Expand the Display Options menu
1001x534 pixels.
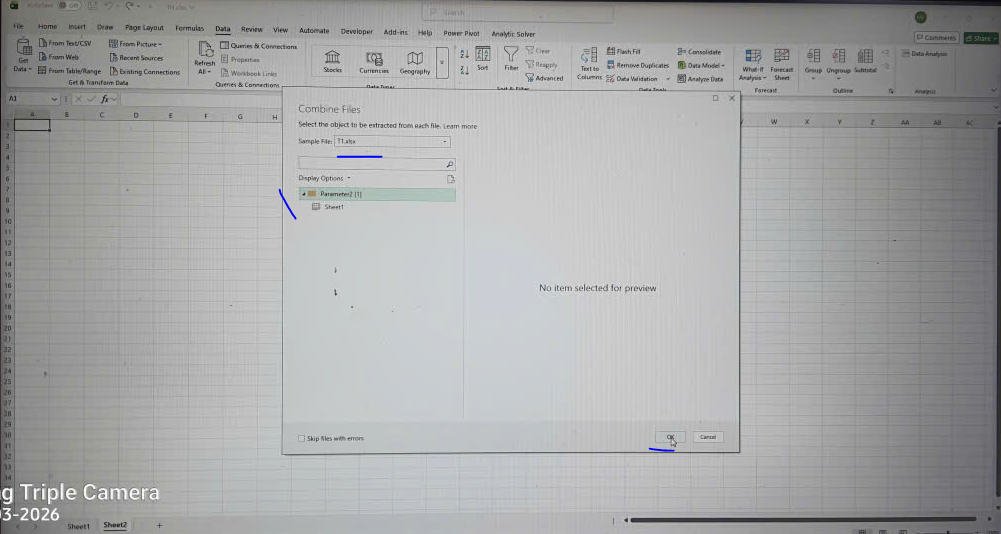point(324,178)
